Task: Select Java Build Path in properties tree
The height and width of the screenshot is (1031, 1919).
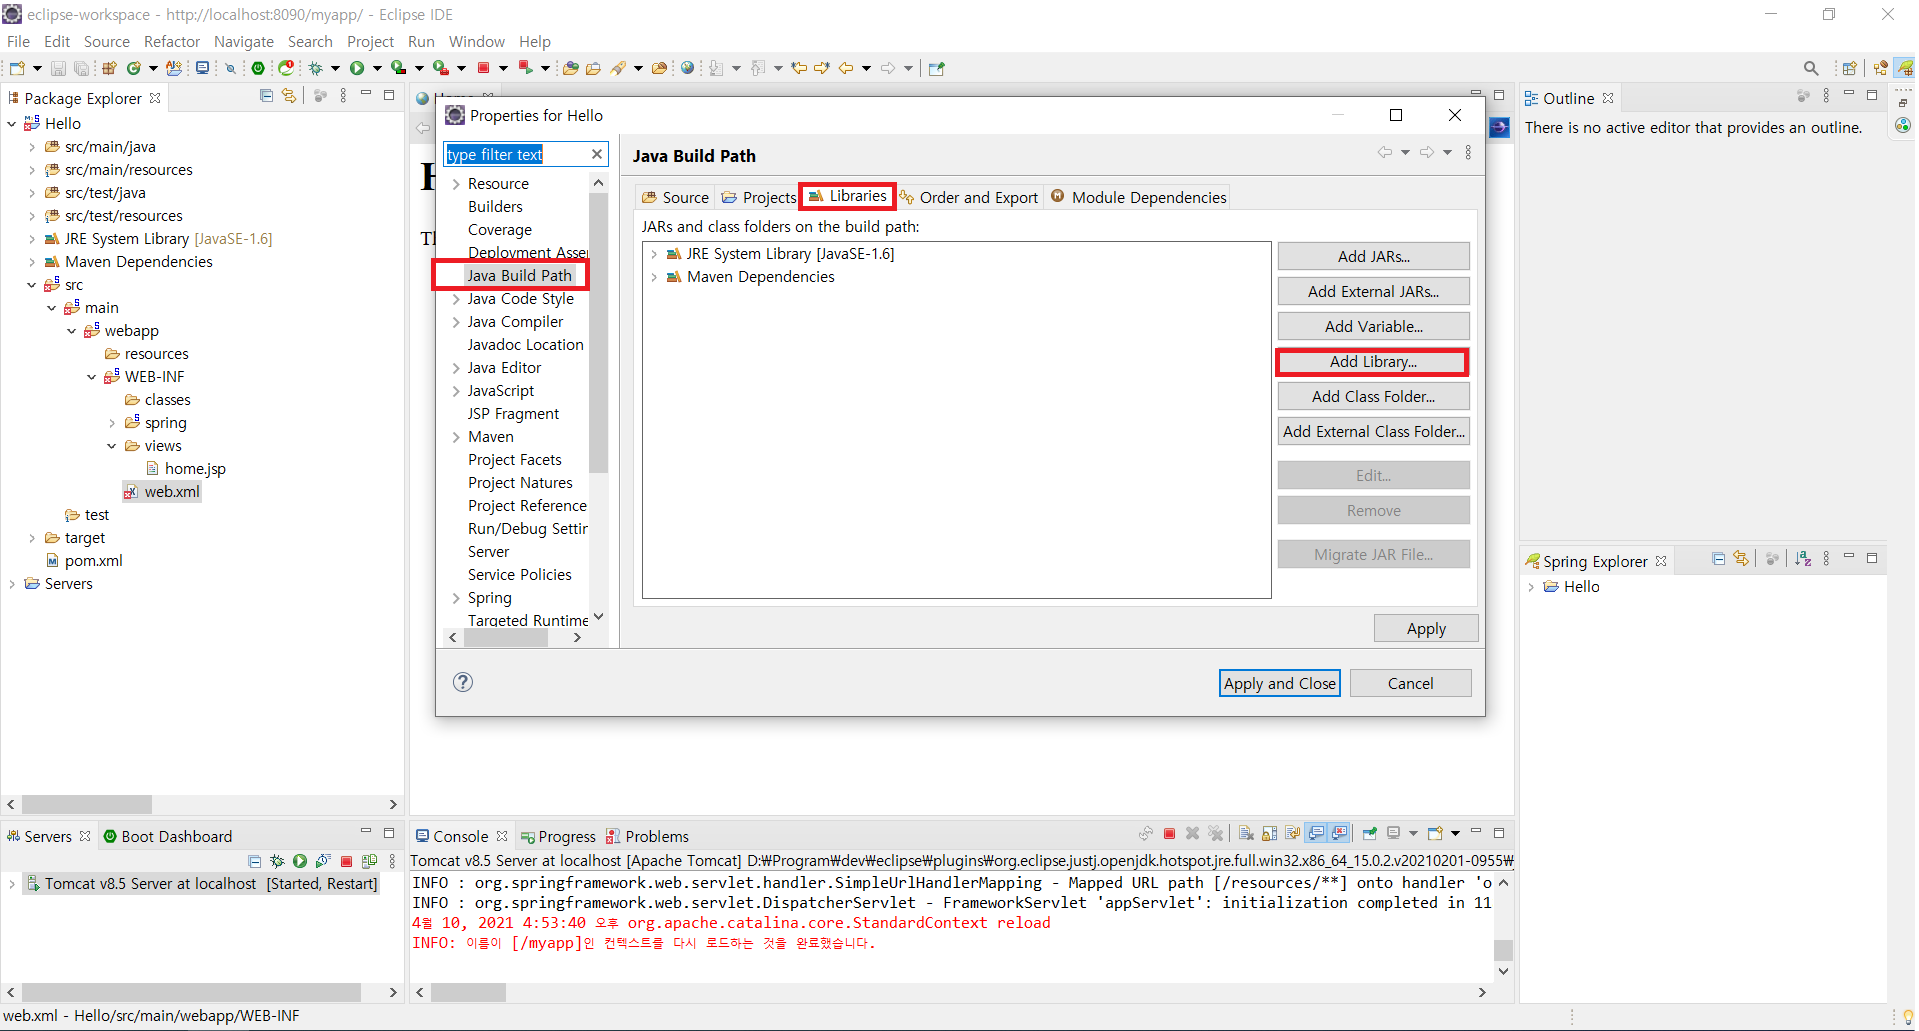Action: [519, 275]
